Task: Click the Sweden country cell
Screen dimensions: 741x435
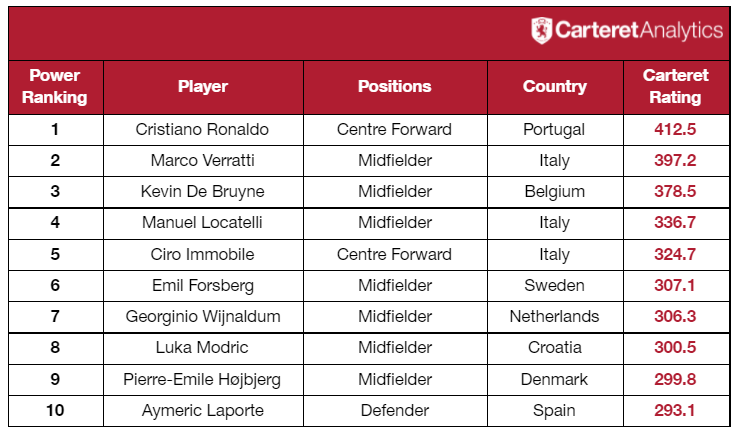Action: (555, 286)
